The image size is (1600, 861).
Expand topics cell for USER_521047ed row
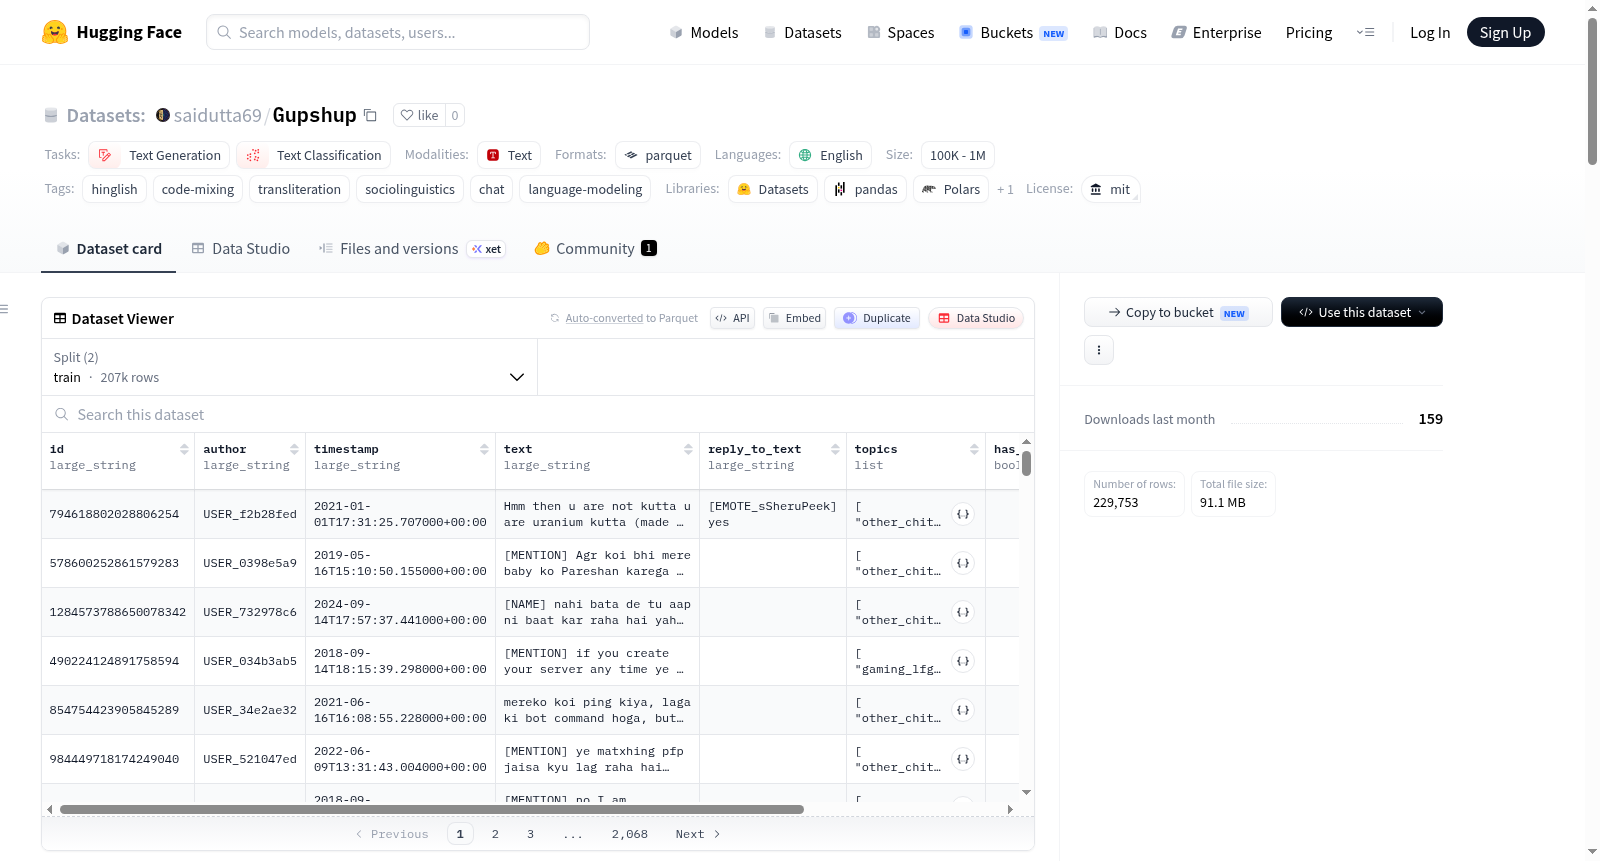point(963,759)
